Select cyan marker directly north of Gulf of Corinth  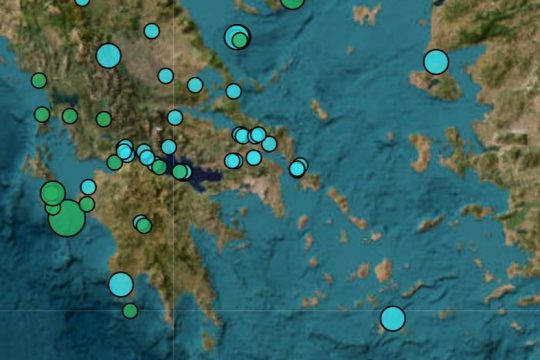pyautogui.click(x=169, y=147)
